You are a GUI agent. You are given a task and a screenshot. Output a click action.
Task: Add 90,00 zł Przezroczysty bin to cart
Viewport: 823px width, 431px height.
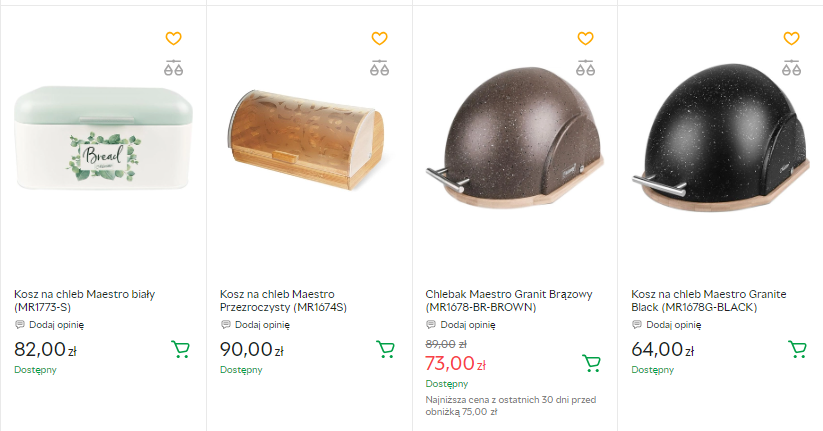[x=385, y=349]
